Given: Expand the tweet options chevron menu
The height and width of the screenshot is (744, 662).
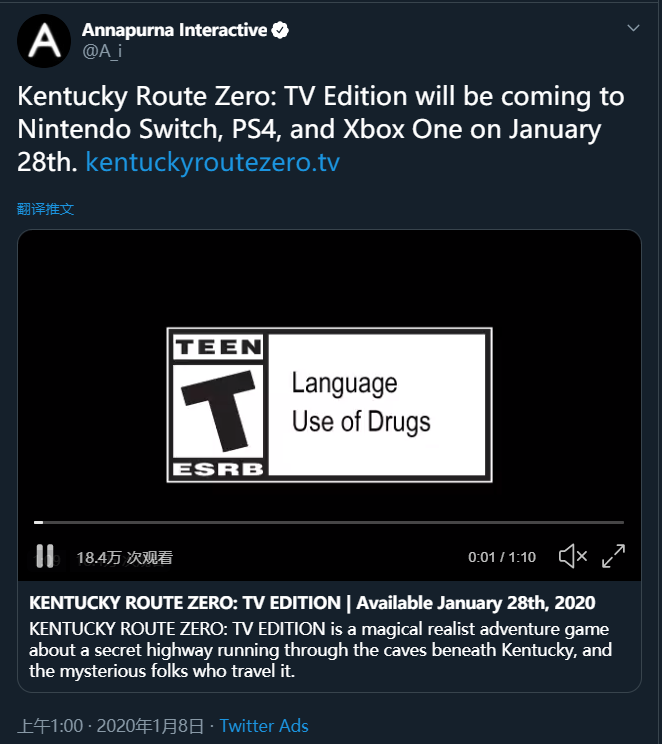Looking at the screenshot, I should pyautogui.click(x=633, y=28).
